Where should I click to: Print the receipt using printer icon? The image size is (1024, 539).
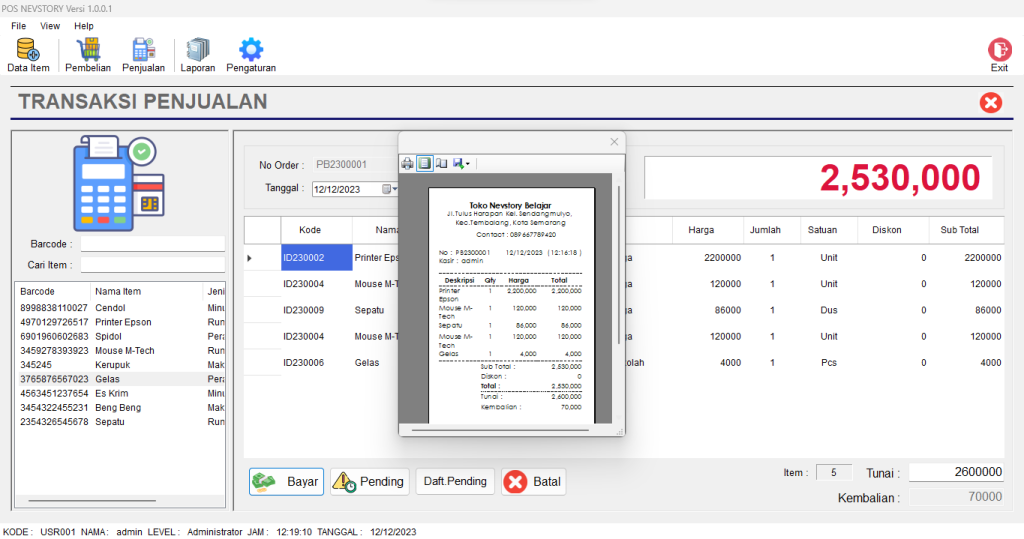click(x=407, y=163)
